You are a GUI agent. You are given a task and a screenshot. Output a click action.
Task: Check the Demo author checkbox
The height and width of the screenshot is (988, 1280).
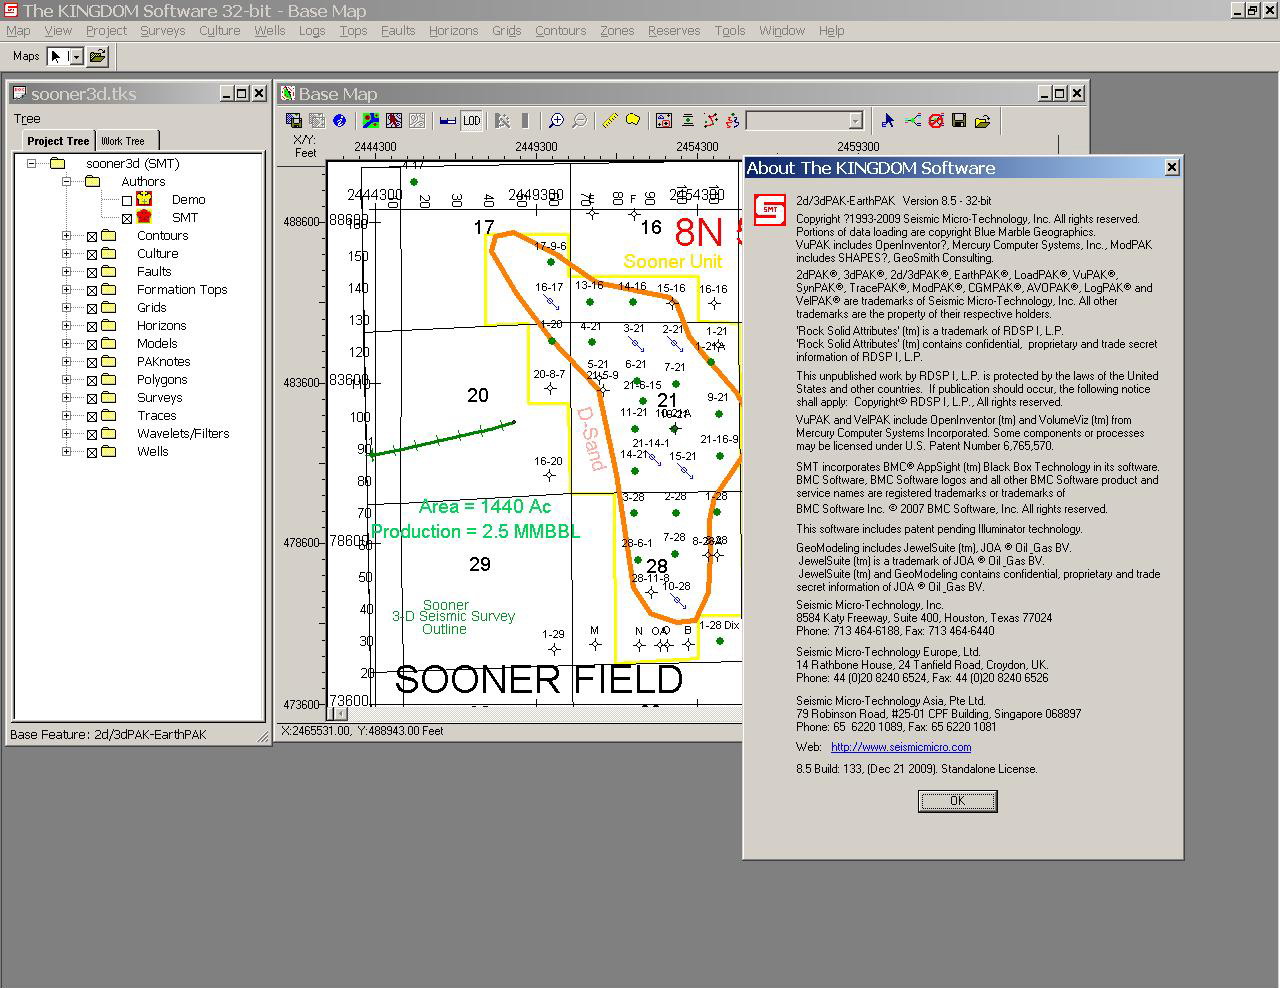tap(127, 200)
